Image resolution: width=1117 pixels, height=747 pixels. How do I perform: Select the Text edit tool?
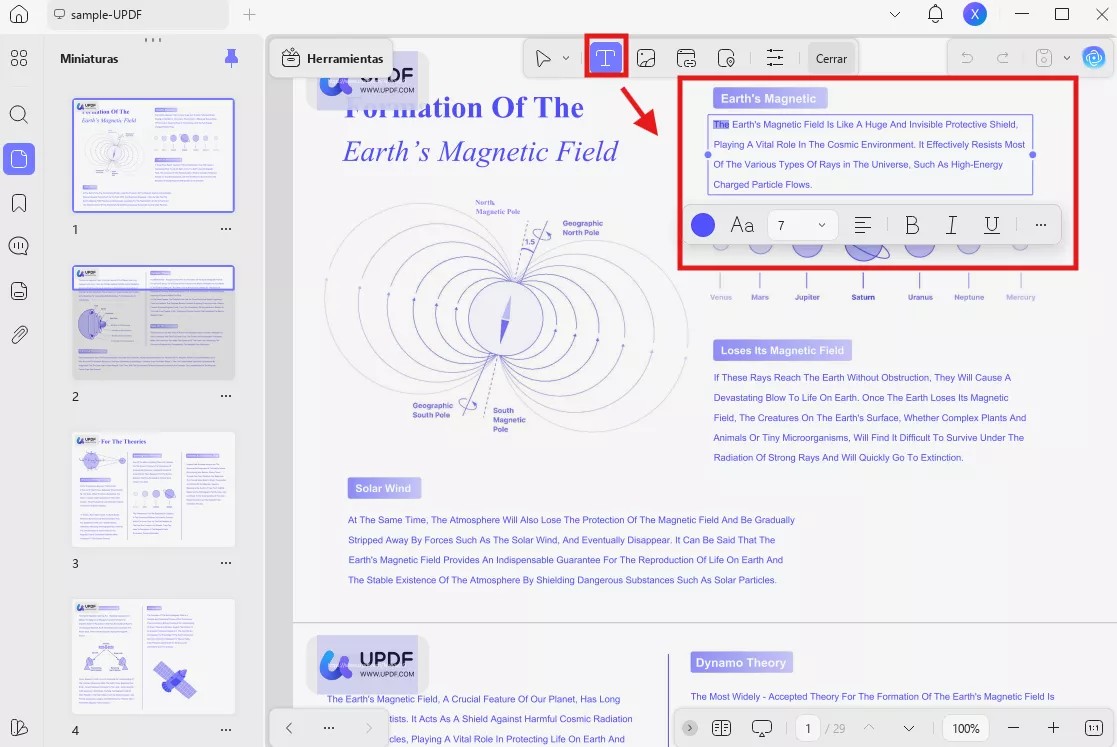pyautogui.click(x=605, y=58)
